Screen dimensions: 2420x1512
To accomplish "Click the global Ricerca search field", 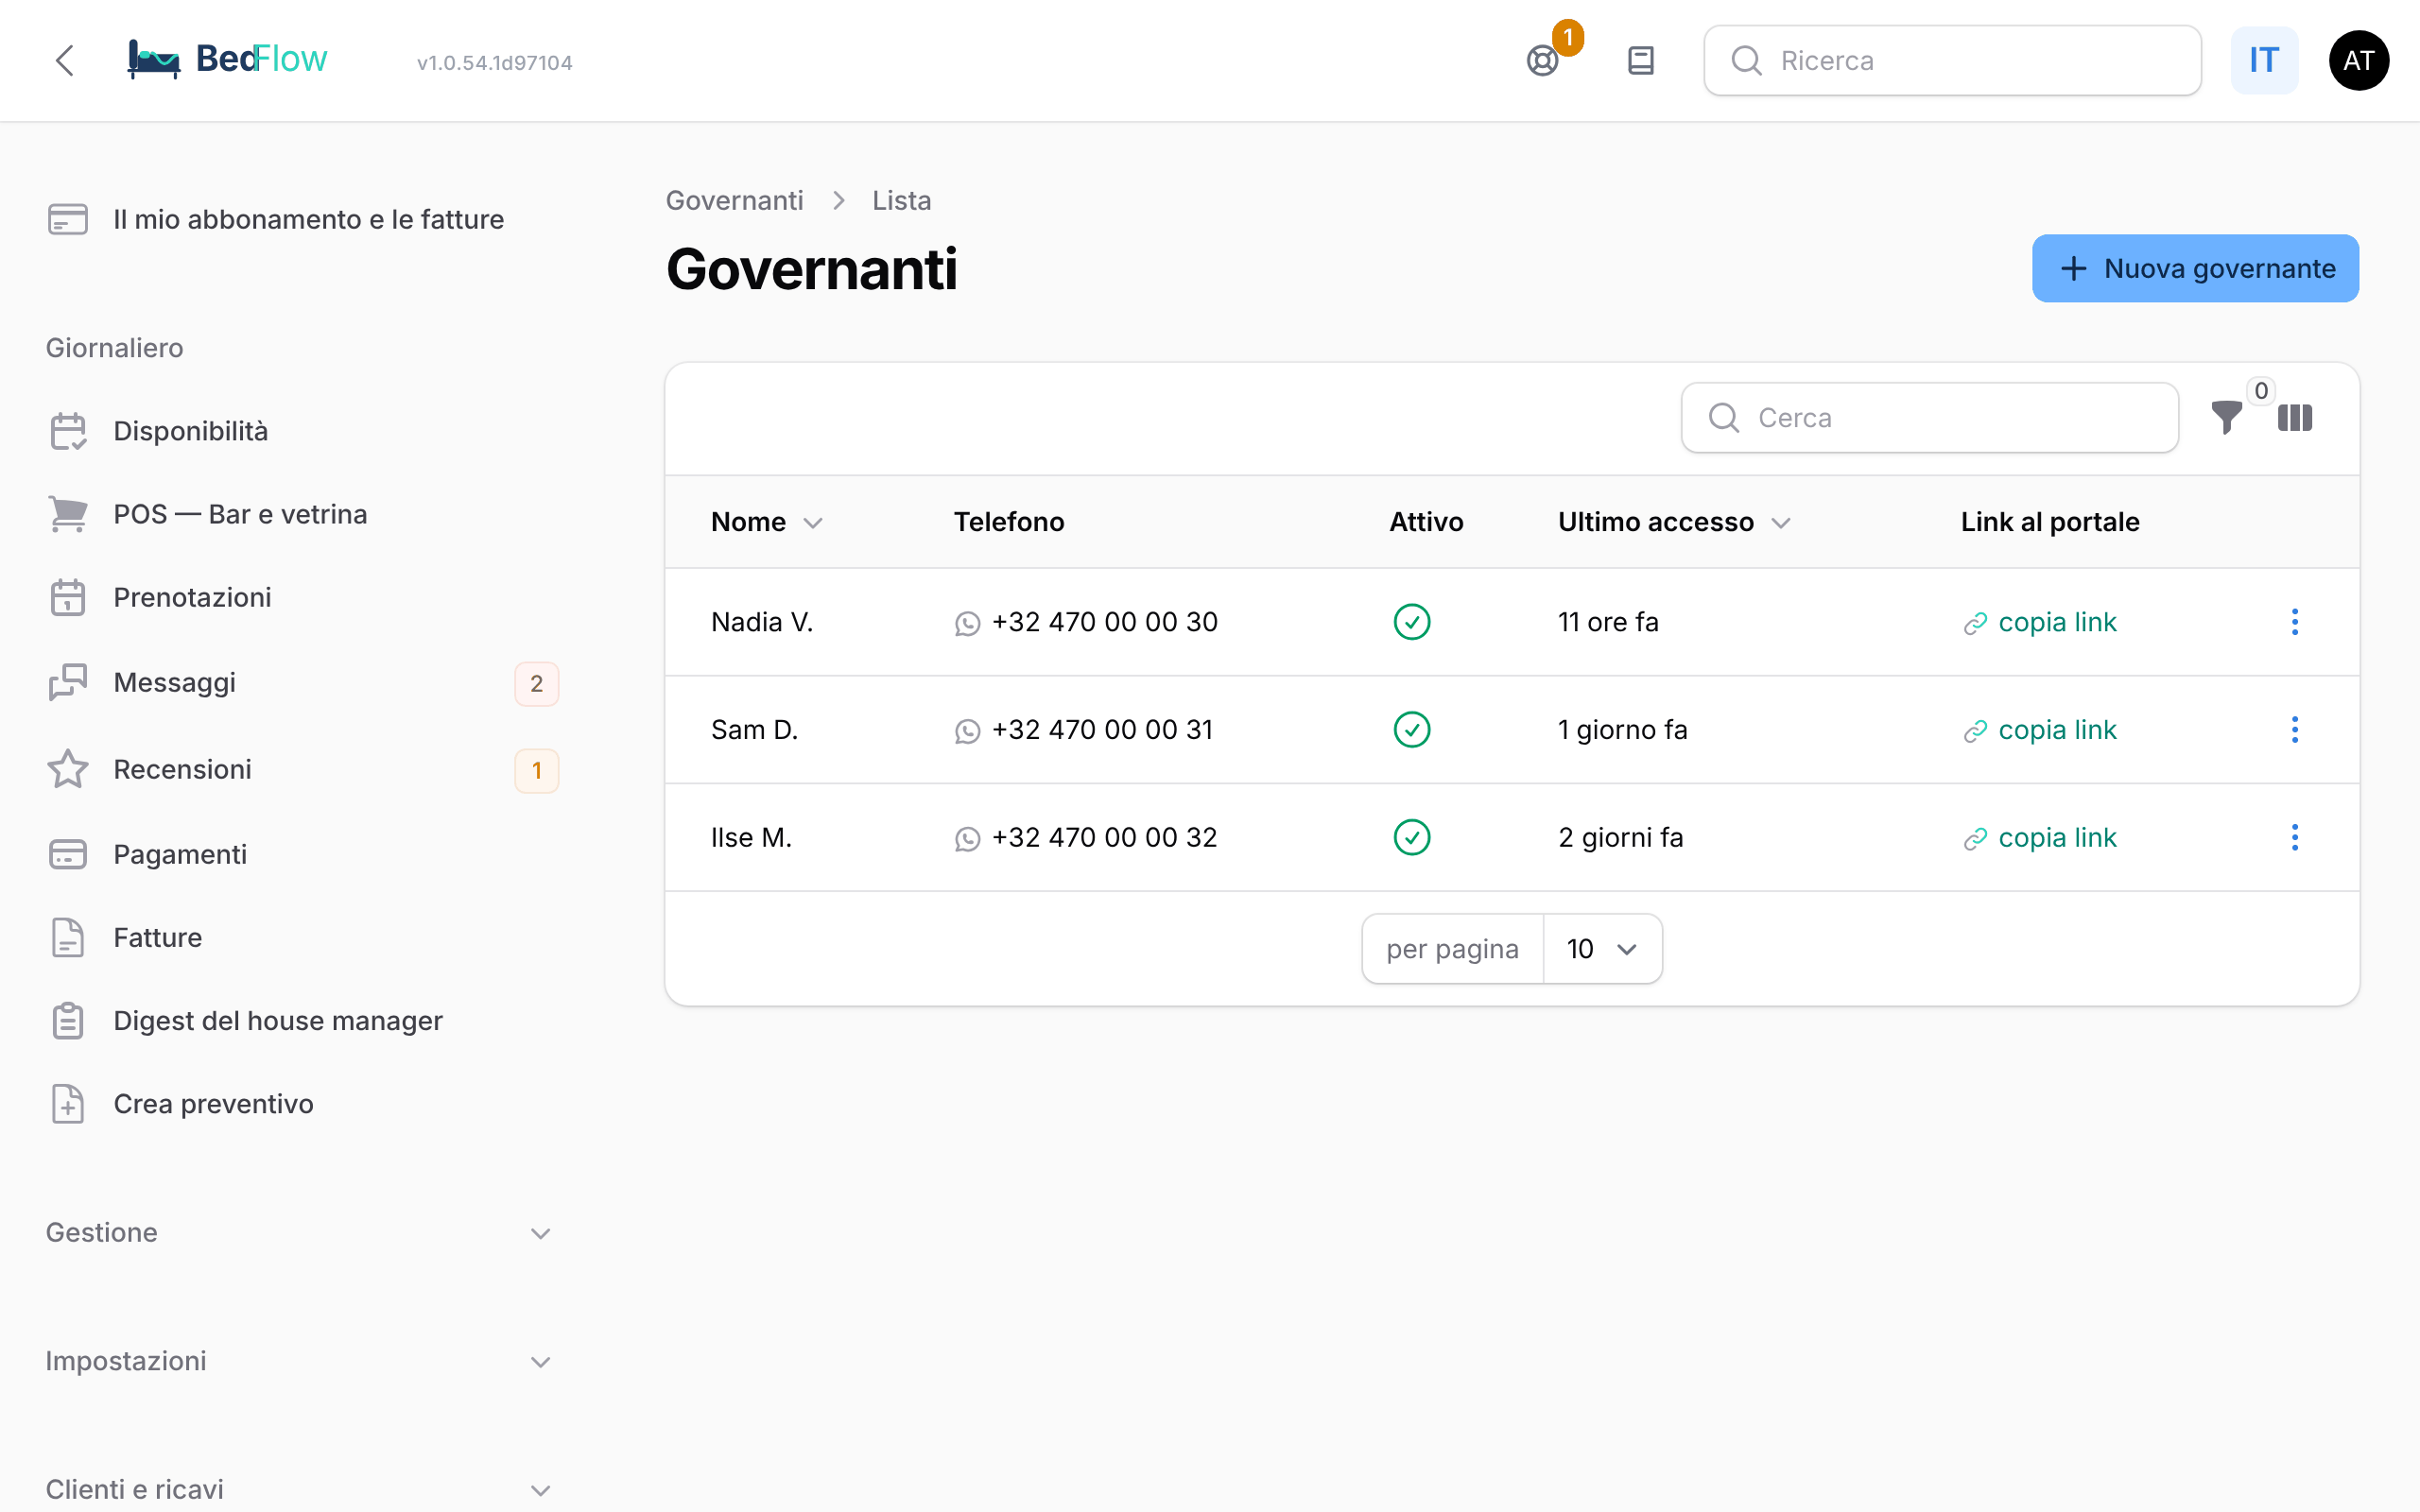I will 1952,61.
